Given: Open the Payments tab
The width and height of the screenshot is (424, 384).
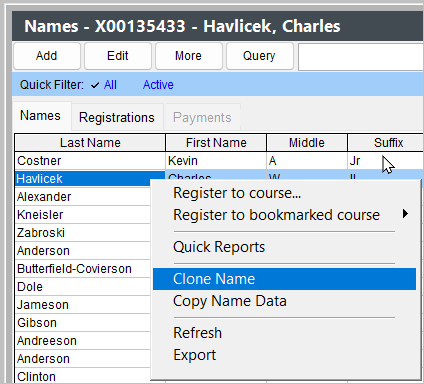Looking at the screenshot, I should point(202,117).
